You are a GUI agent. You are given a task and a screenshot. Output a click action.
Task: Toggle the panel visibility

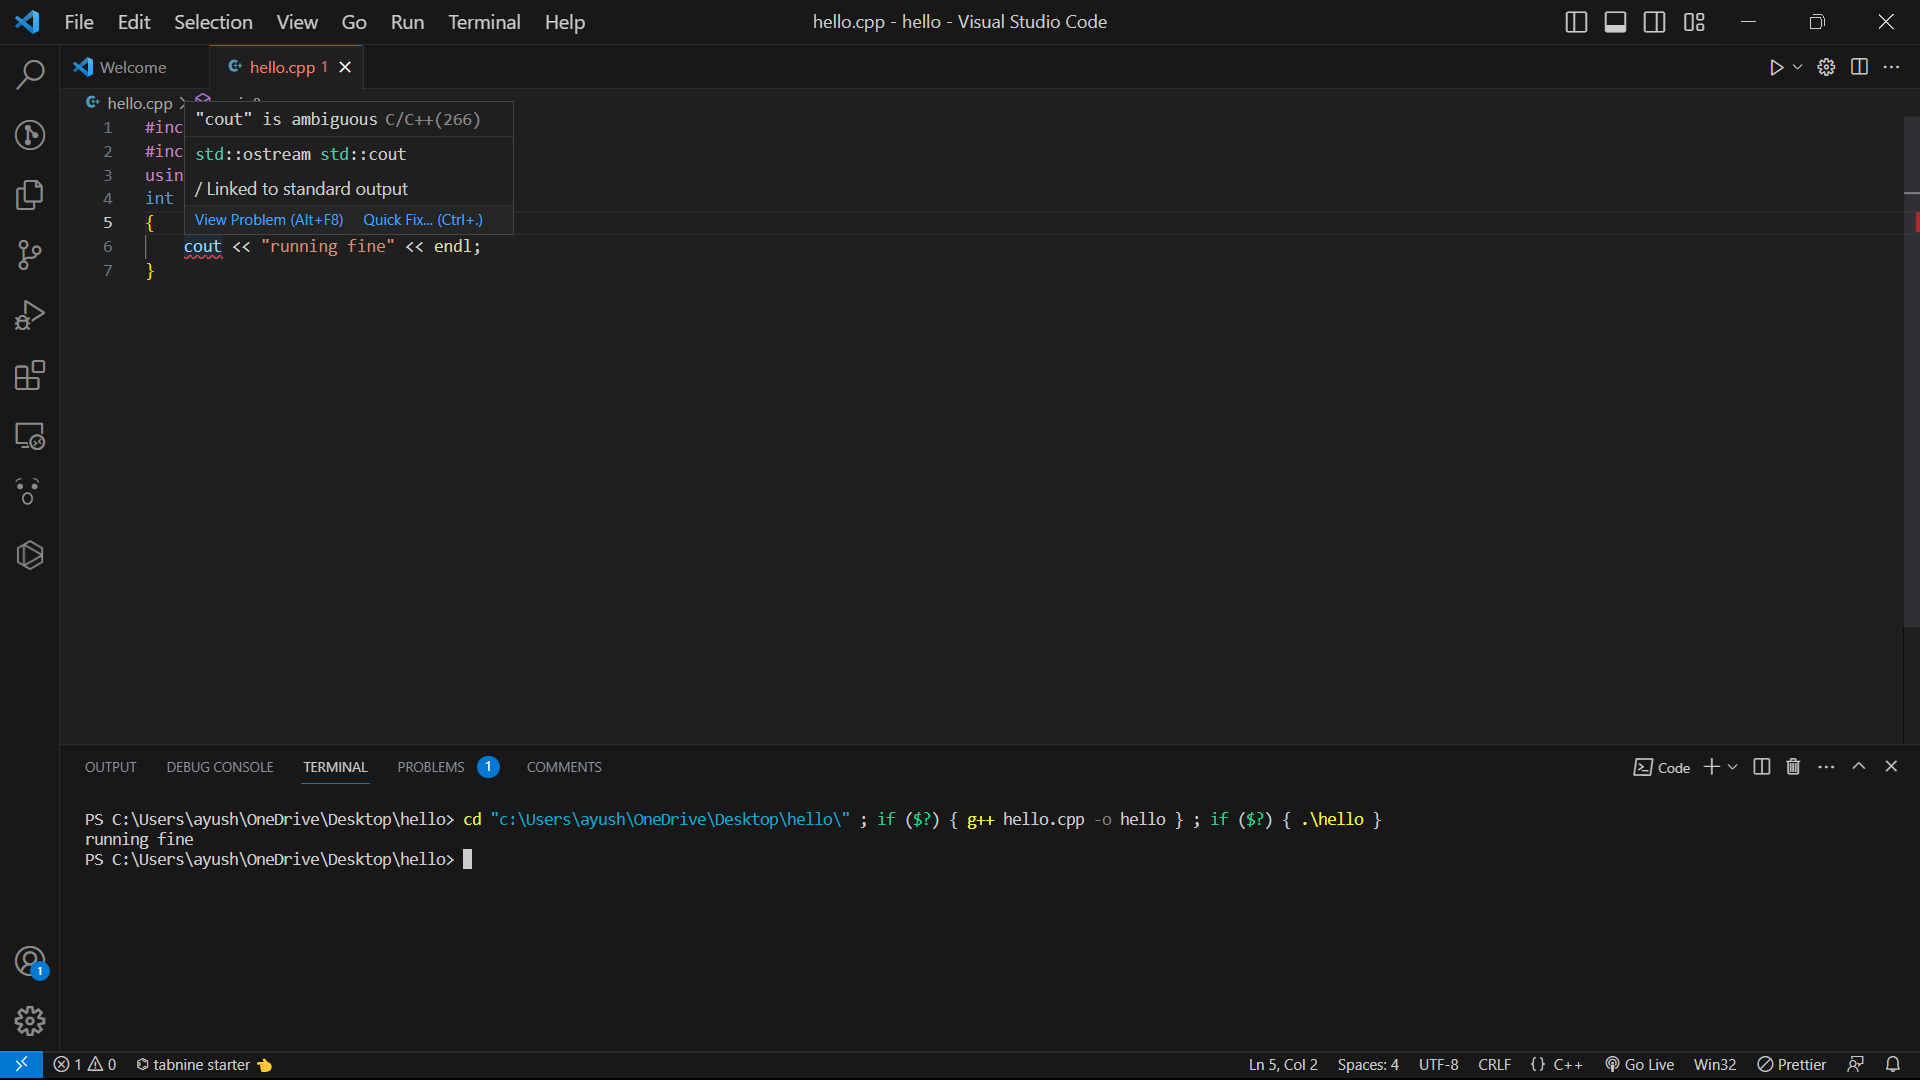coord(1615,21)
